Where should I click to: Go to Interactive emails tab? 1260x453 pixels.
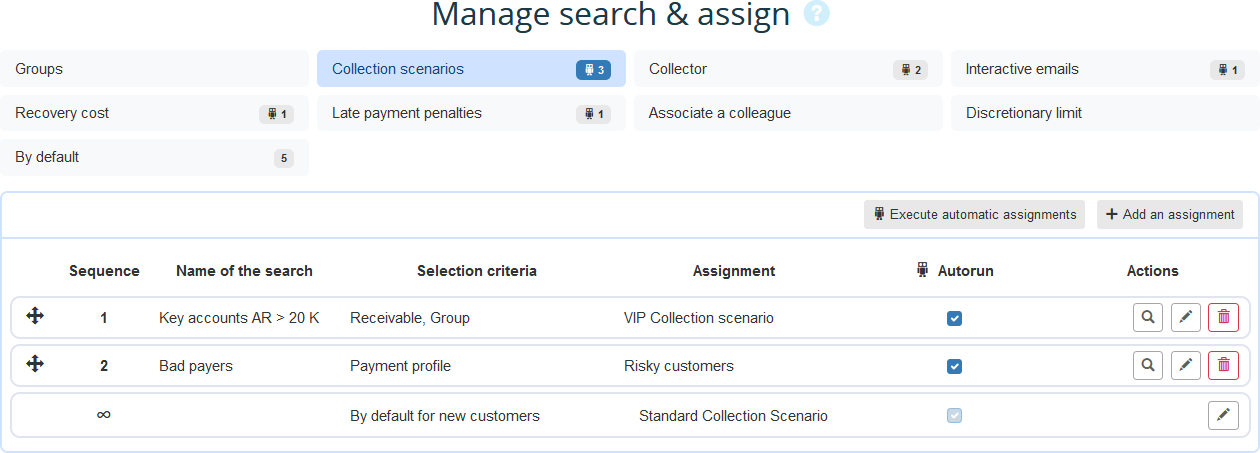[x=1104, y=69]
